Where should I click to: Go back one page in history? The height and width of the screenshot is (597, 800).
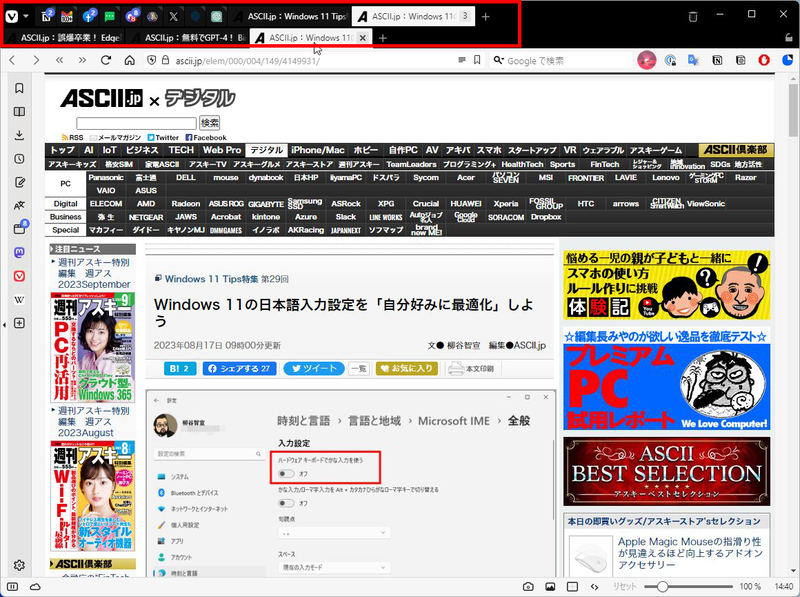coord(12,60)
